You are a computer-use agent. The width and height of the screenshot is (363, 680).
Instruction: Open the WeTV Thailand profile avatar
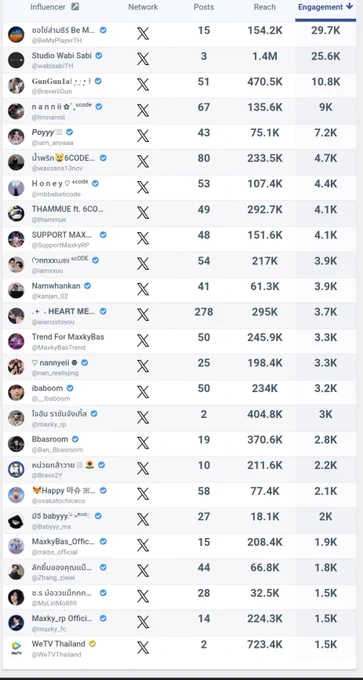pos(16,648)
